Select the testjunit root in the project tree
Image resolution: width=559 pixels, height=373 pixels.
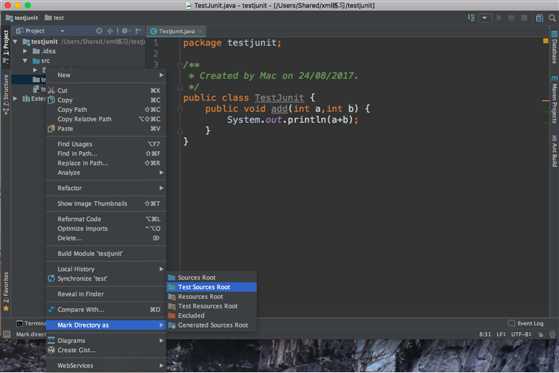click(x=40, y=42)
